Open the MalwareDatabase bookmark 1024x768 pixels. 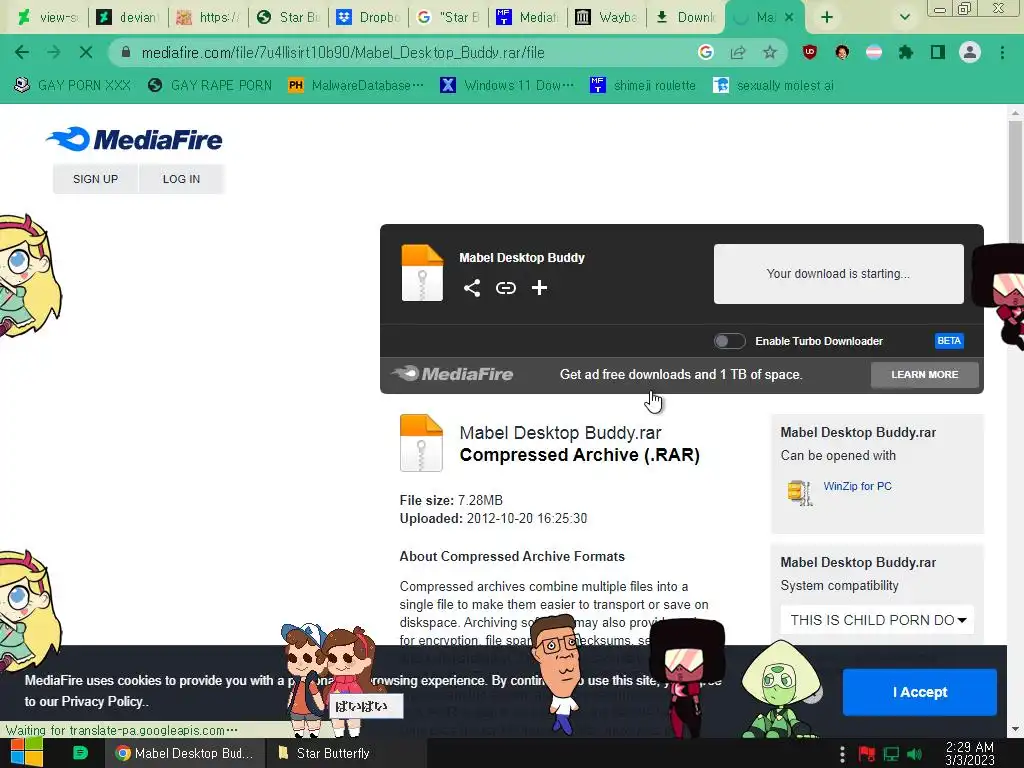[x=356, y=86]
